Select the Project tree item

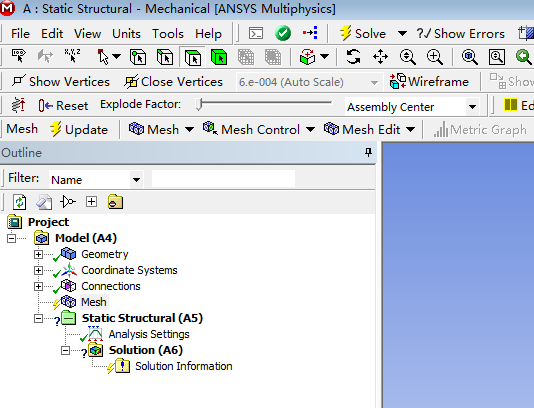(x=48, y=222)
